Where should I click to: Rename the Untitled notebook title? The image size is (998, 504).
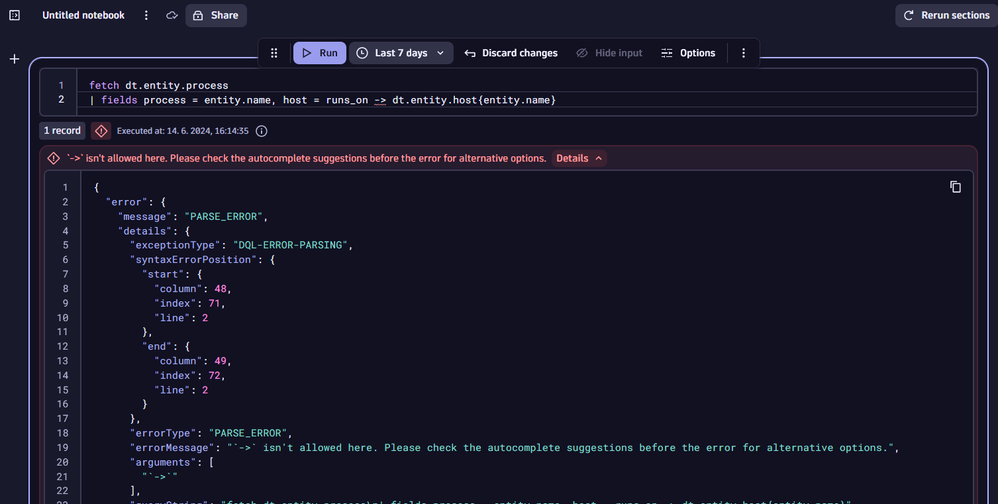coord(83,15)
